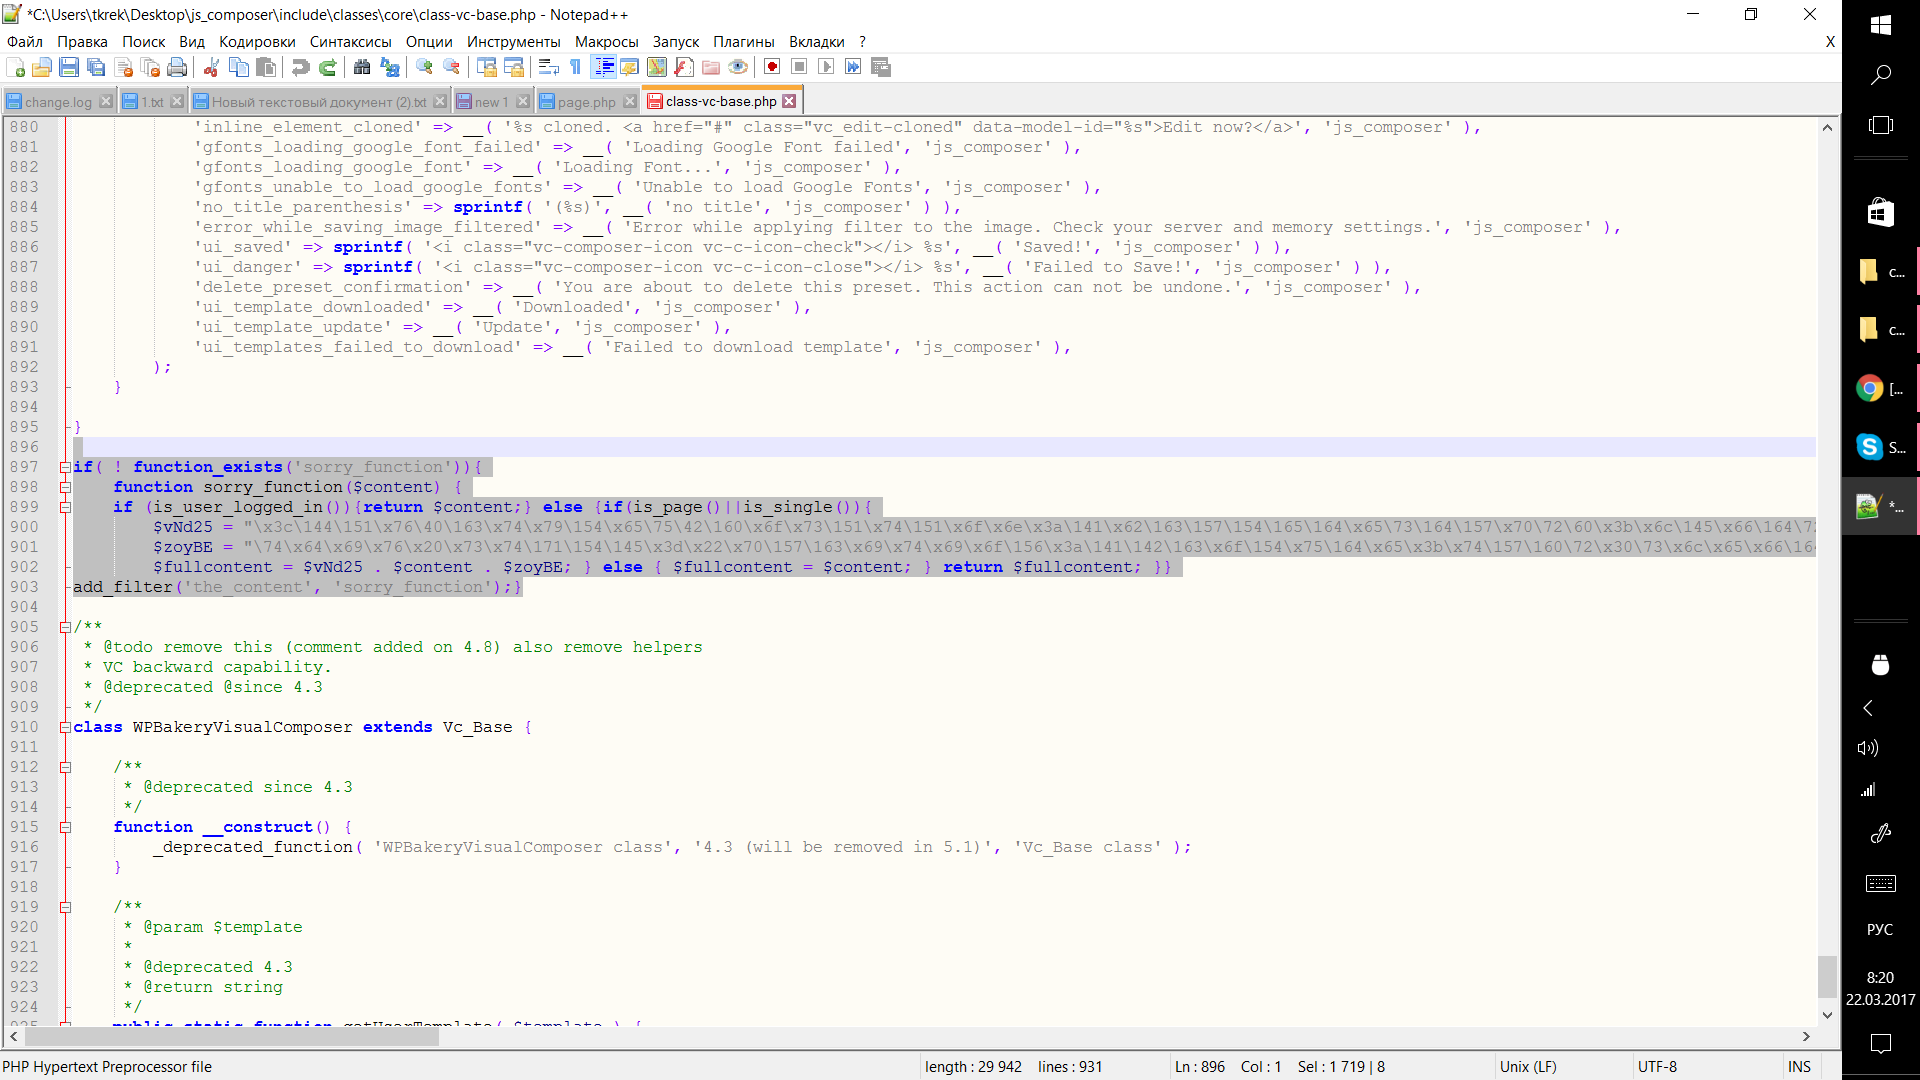Collapse the fold marker at line 910
This screenshot has height=1080, width=1920.
coord(65,727)
